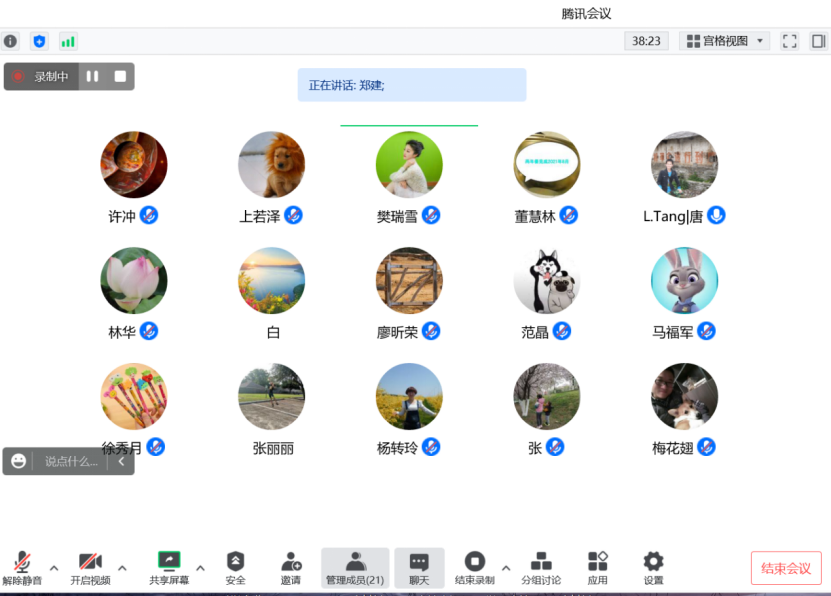Enter full screen mode icon
831x596 pixels.
pyautogui.click(x=790, y=41)
